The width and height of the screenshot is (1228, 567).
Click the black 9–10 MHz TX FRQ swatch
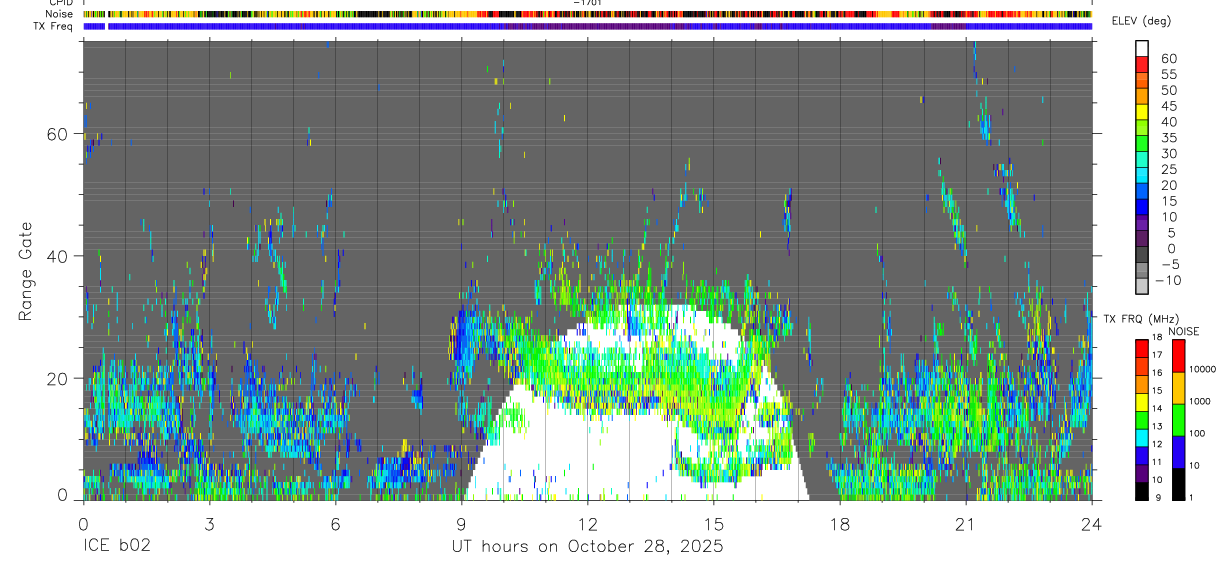coord(1142,489)
